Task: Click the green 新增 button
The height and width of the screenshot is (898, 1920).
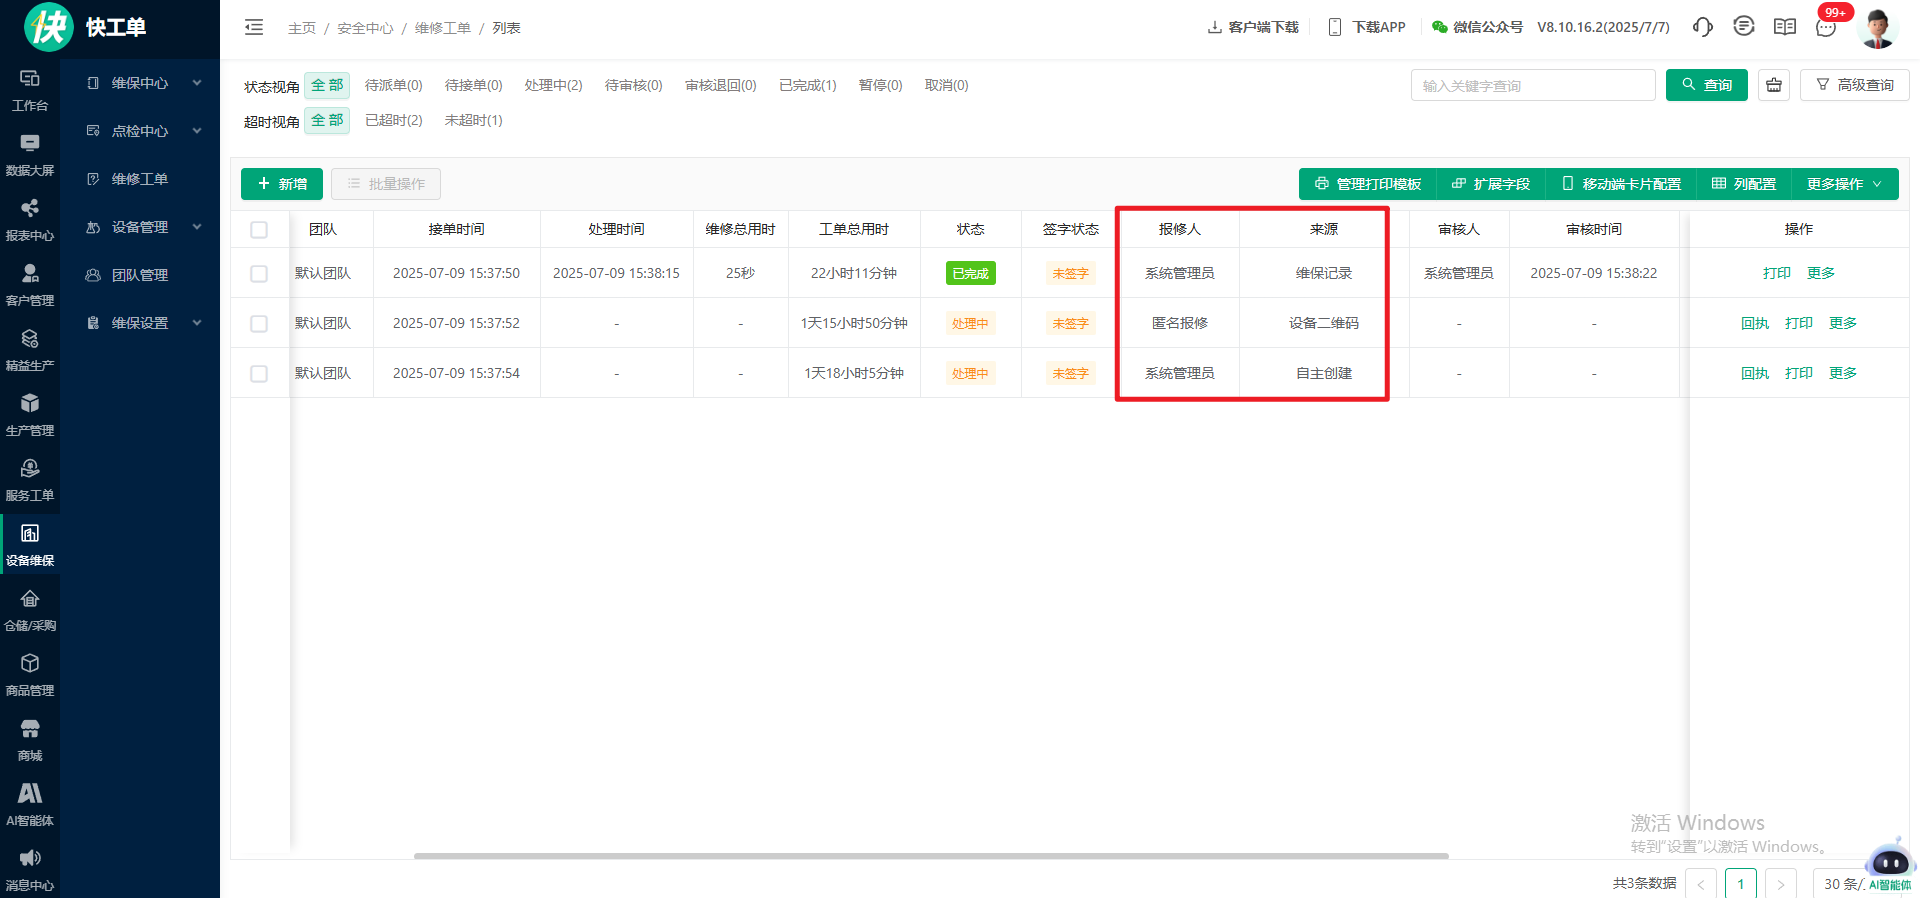Action: click(x=282, y=184)
